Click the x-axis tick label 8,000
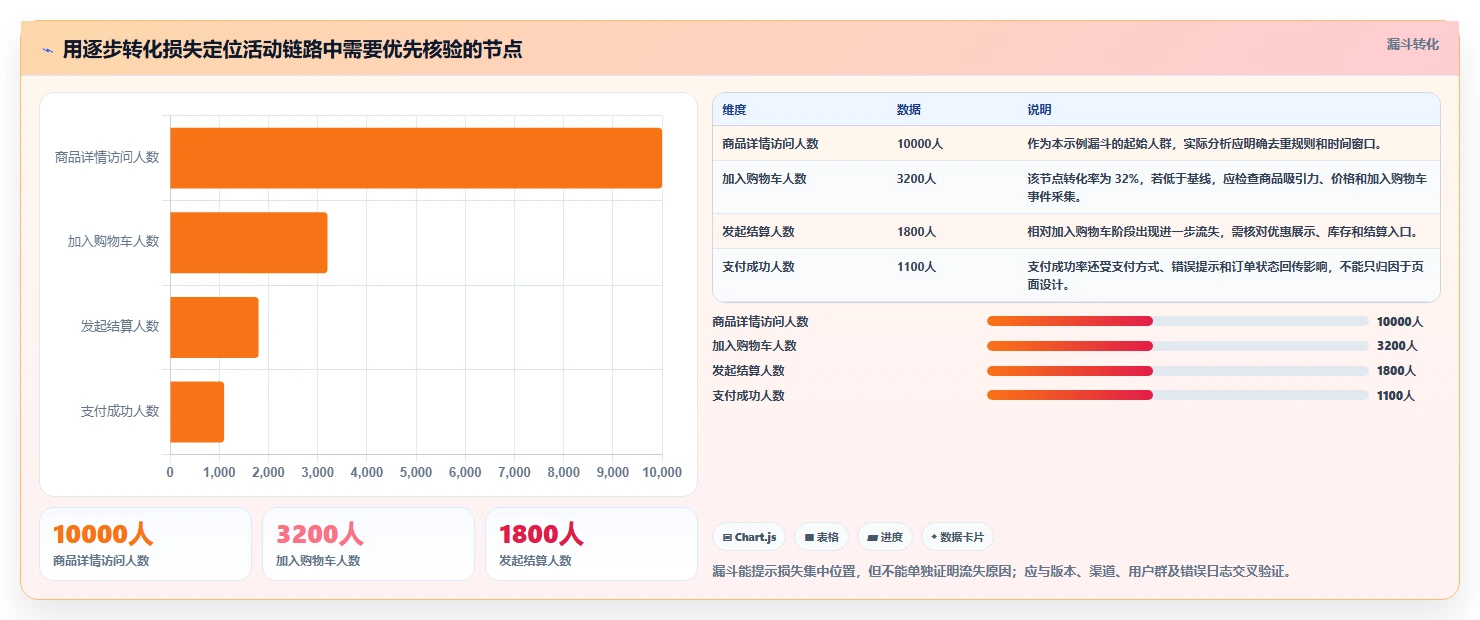 coord(564,472)
